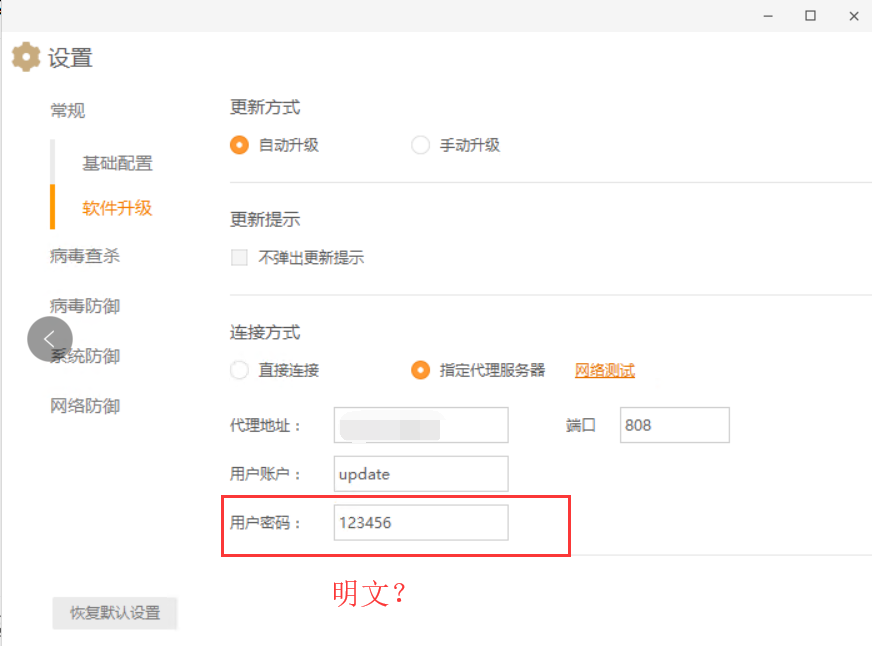Select the 自动升级 radio button
This screenshot has width=872, height=646.
click(x=238, y=144)
